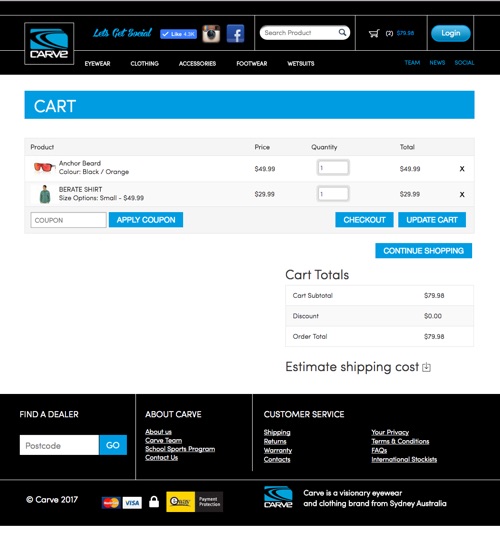Open the FOOTWEAR menu

(252, 63)
